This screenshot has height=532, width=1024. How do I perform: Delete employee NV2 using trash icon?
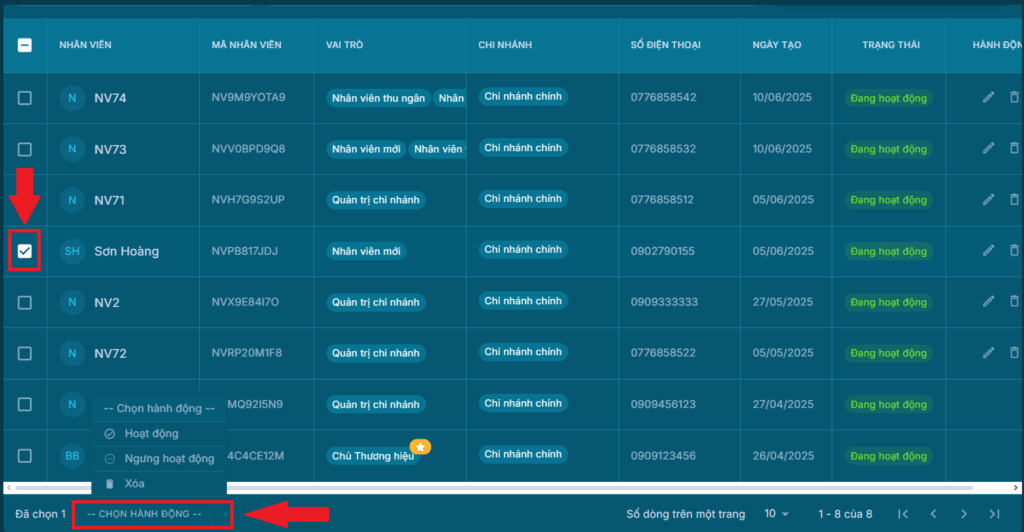click(1014, 301)
